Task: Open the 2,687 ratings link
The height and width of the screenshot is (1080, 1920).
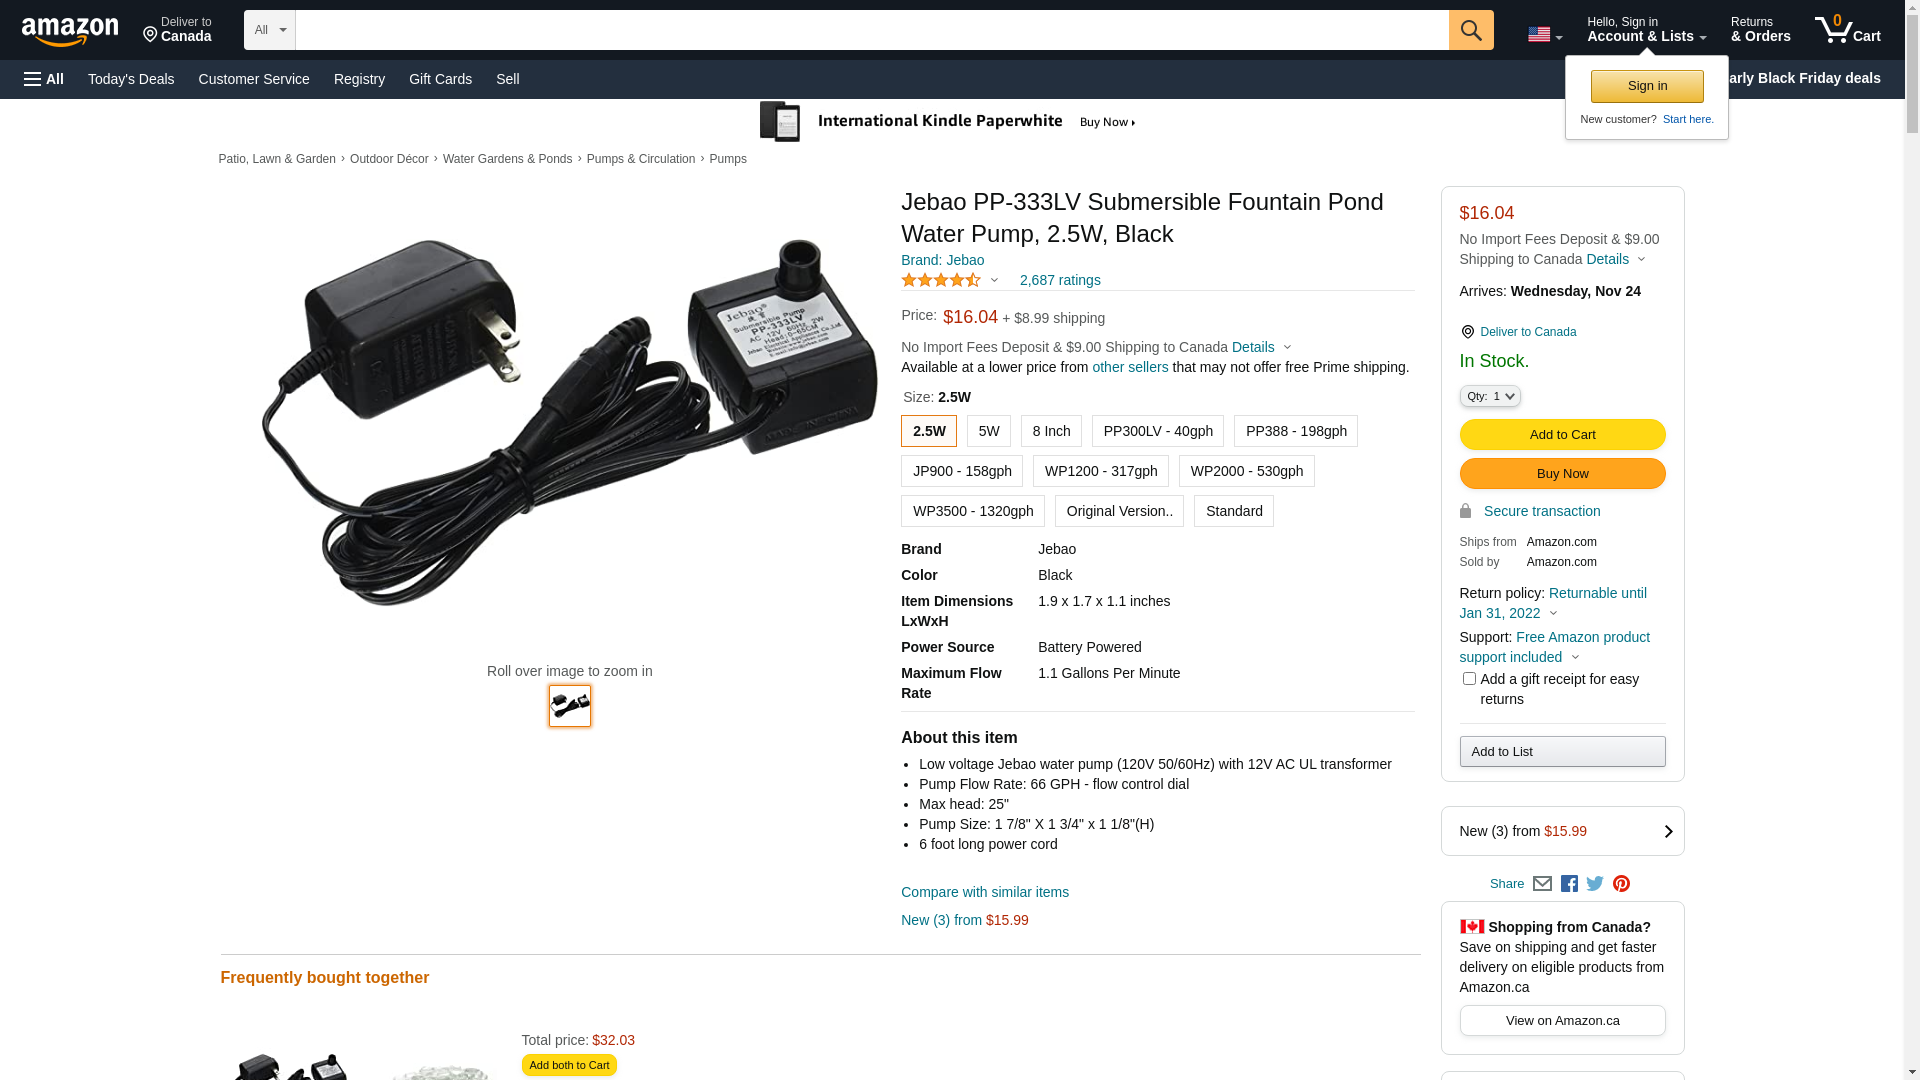Action: (x=1059, y=281)
